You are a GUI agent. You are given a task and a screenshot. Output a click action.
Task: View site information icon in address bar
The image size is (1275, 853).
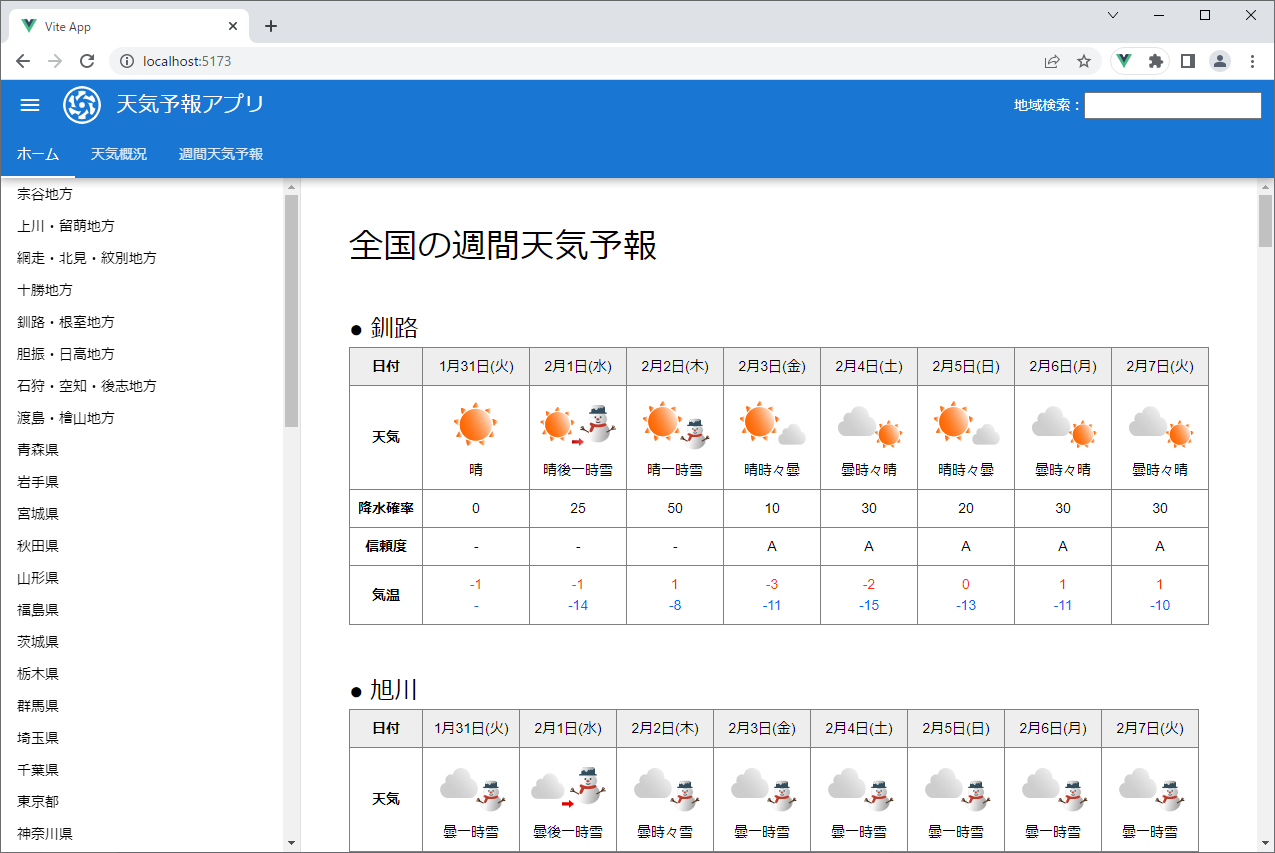(x=127, y=61)
